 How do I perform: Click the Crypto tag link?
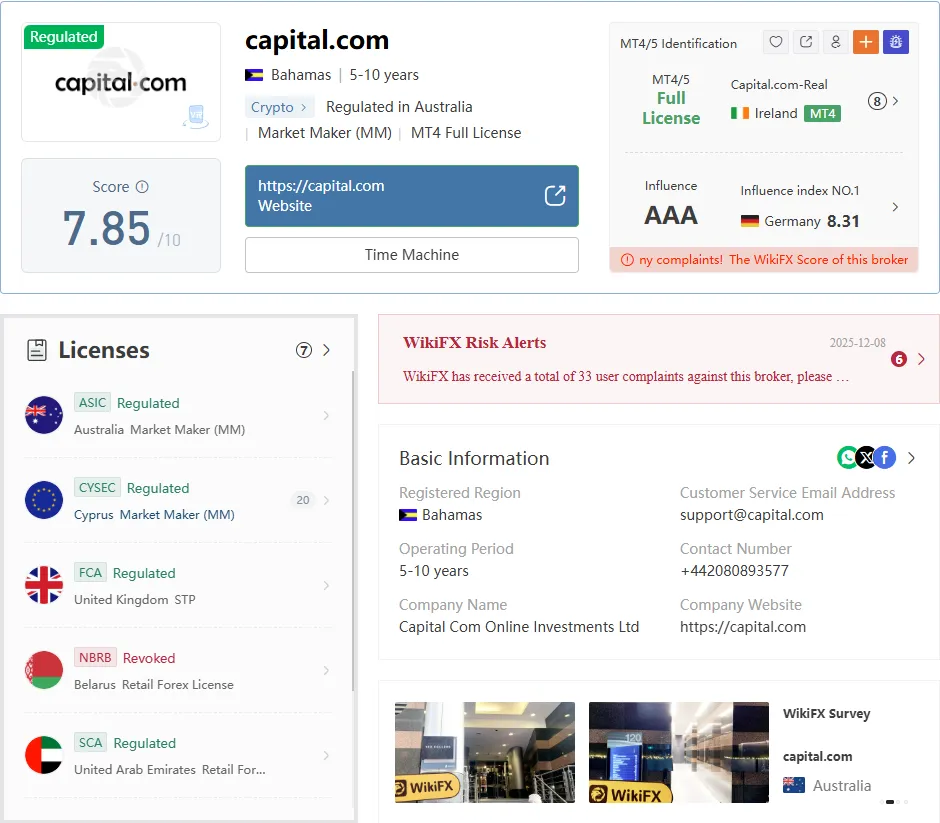pos(279,107)
